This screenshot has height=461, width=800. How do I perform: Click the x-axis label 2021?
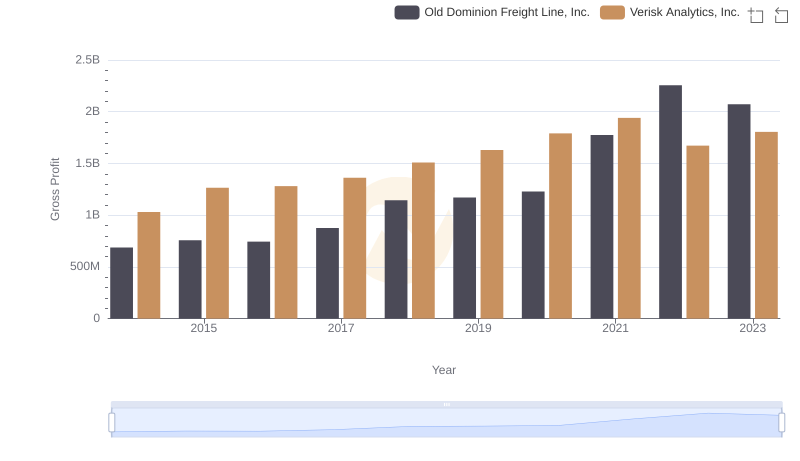[x=615, y=328]
